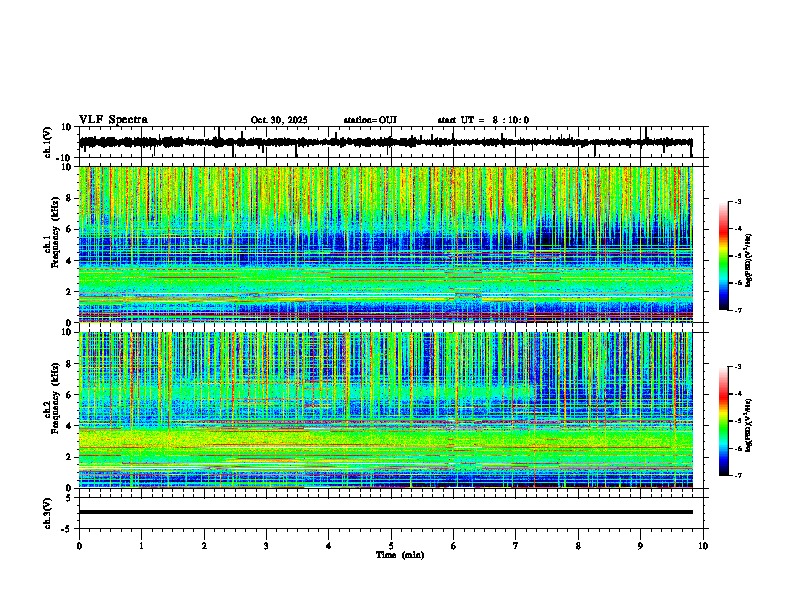Click the "VLF Spectra" title text

113,120
